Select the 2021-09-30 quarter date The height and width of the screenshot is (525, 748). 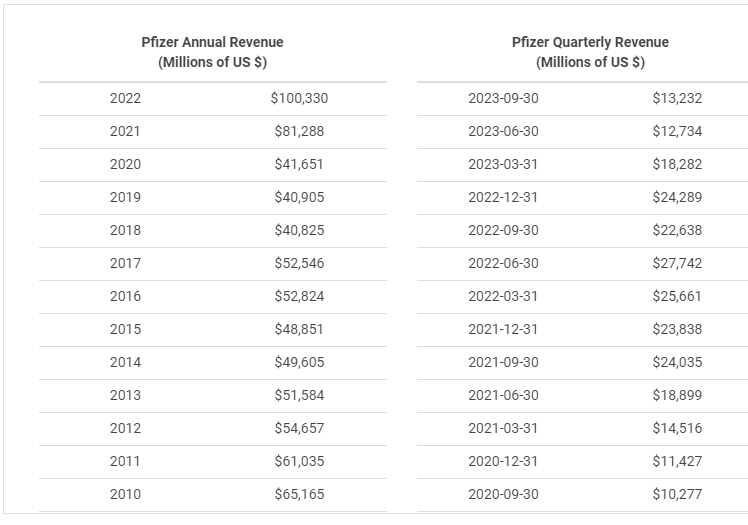click(x=503, y=362)
